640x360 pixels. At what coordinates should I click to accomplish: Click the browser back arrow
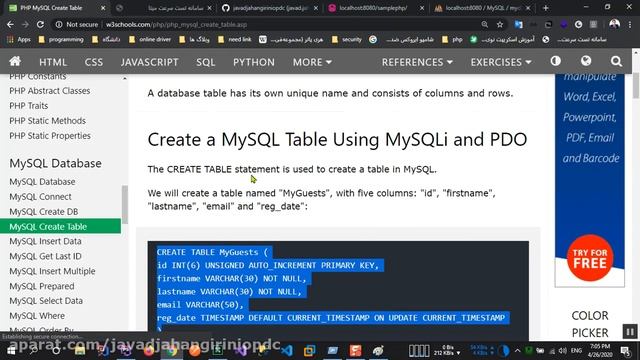tap(10, 24)
